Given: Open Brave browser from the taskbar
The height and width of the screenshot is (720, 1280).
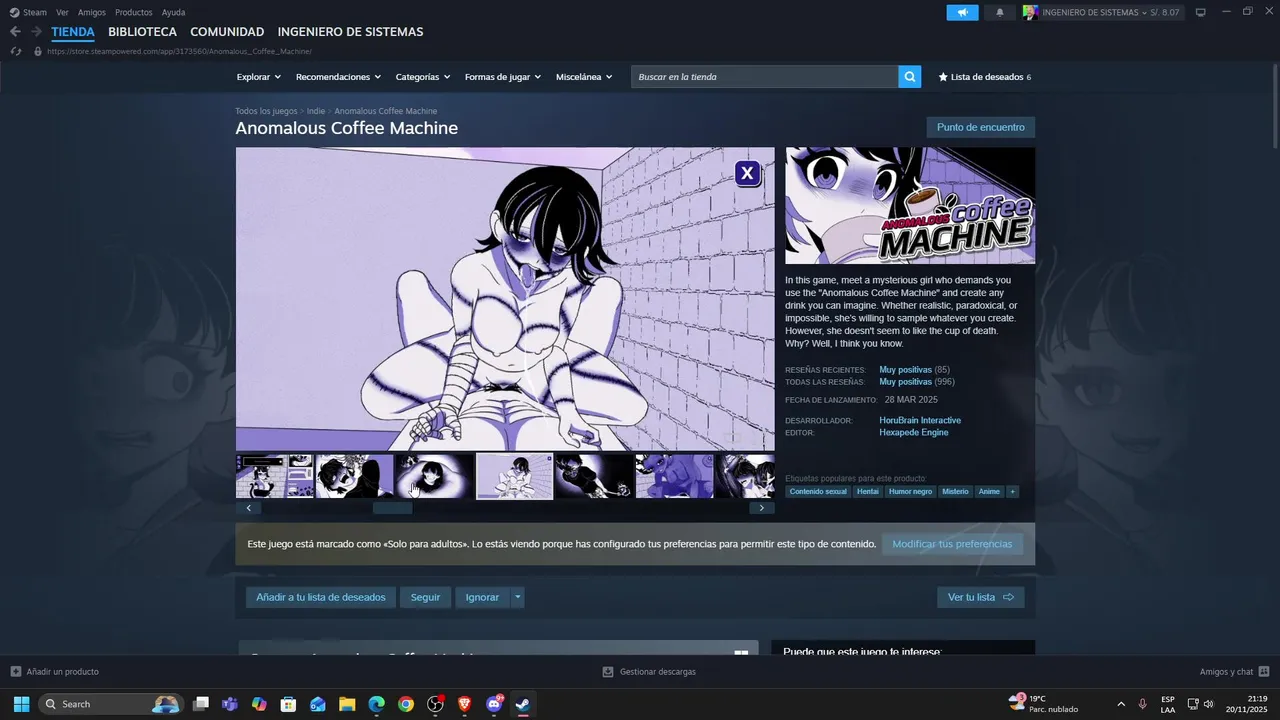Looking at the screenshot, I should (x=465, y=704).
